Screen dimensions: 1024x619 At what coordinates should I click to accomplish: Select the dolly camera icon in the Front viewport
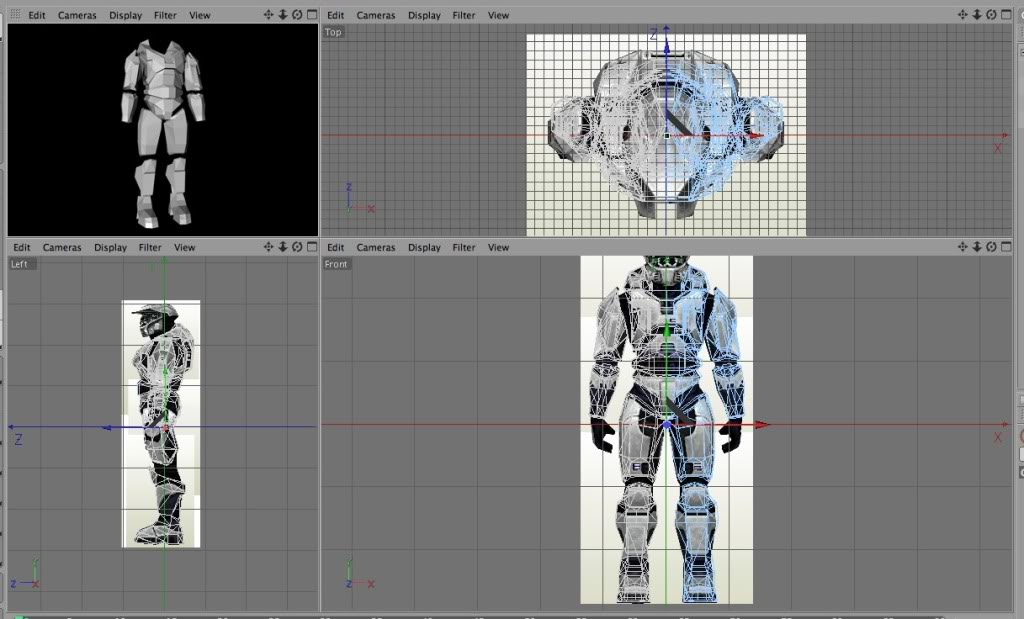click(977, 247)
